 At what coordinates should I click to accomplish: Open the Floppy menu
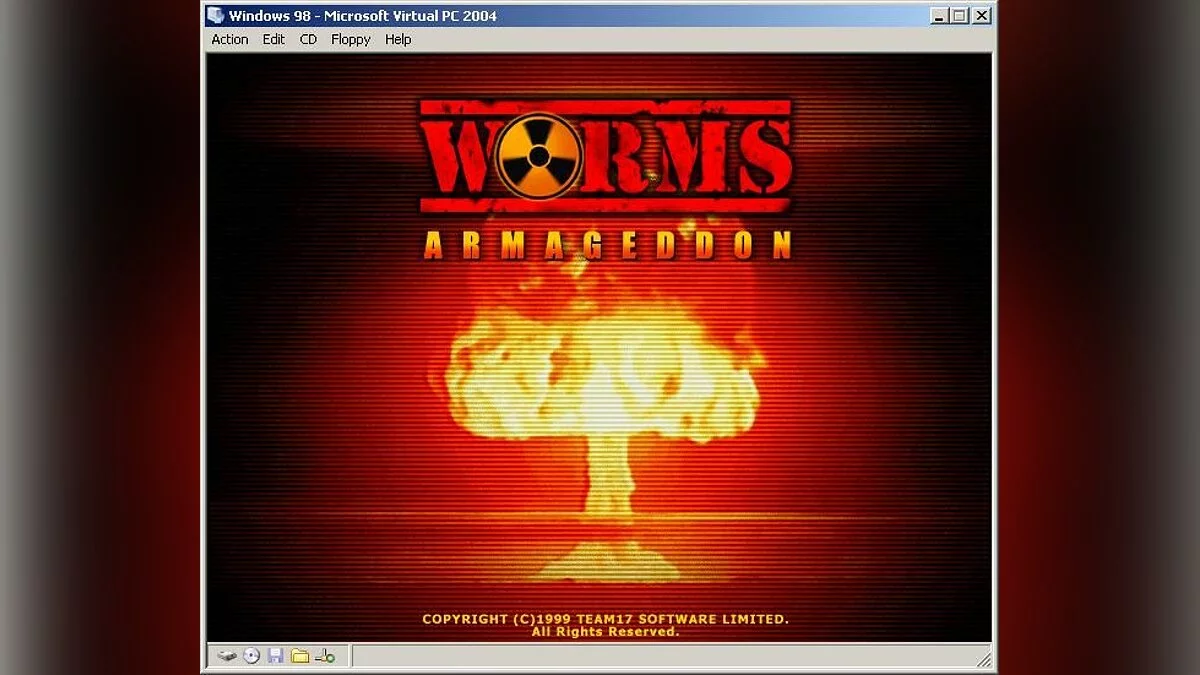pos(350,39)
